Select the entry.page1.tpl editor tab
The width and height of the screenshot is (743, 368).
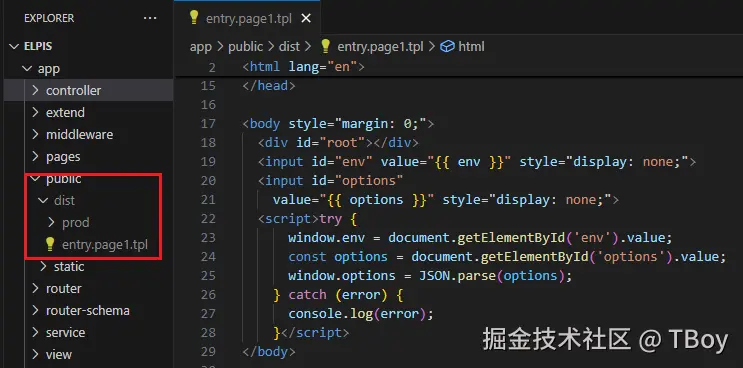(x=247, y=18)
